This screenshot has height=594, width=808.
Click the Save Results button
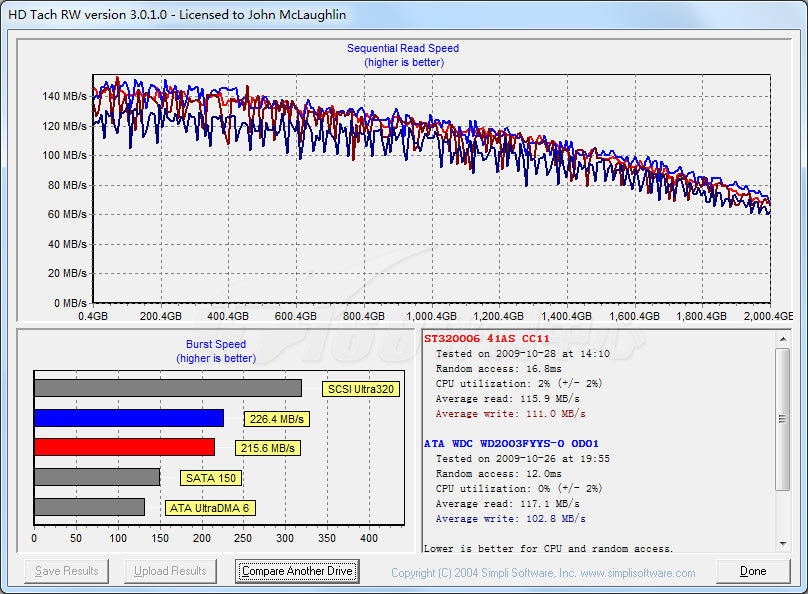[x=66, y=571]
